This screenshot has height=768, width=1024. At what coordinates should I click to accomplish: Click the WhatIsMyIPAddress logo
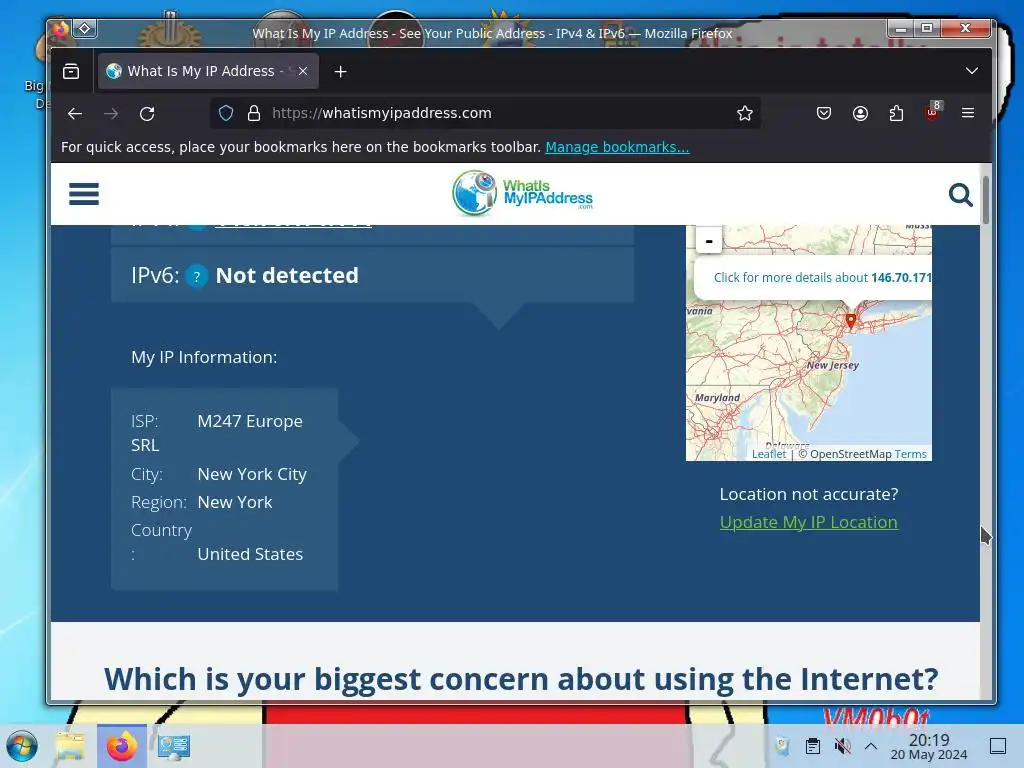522,193
